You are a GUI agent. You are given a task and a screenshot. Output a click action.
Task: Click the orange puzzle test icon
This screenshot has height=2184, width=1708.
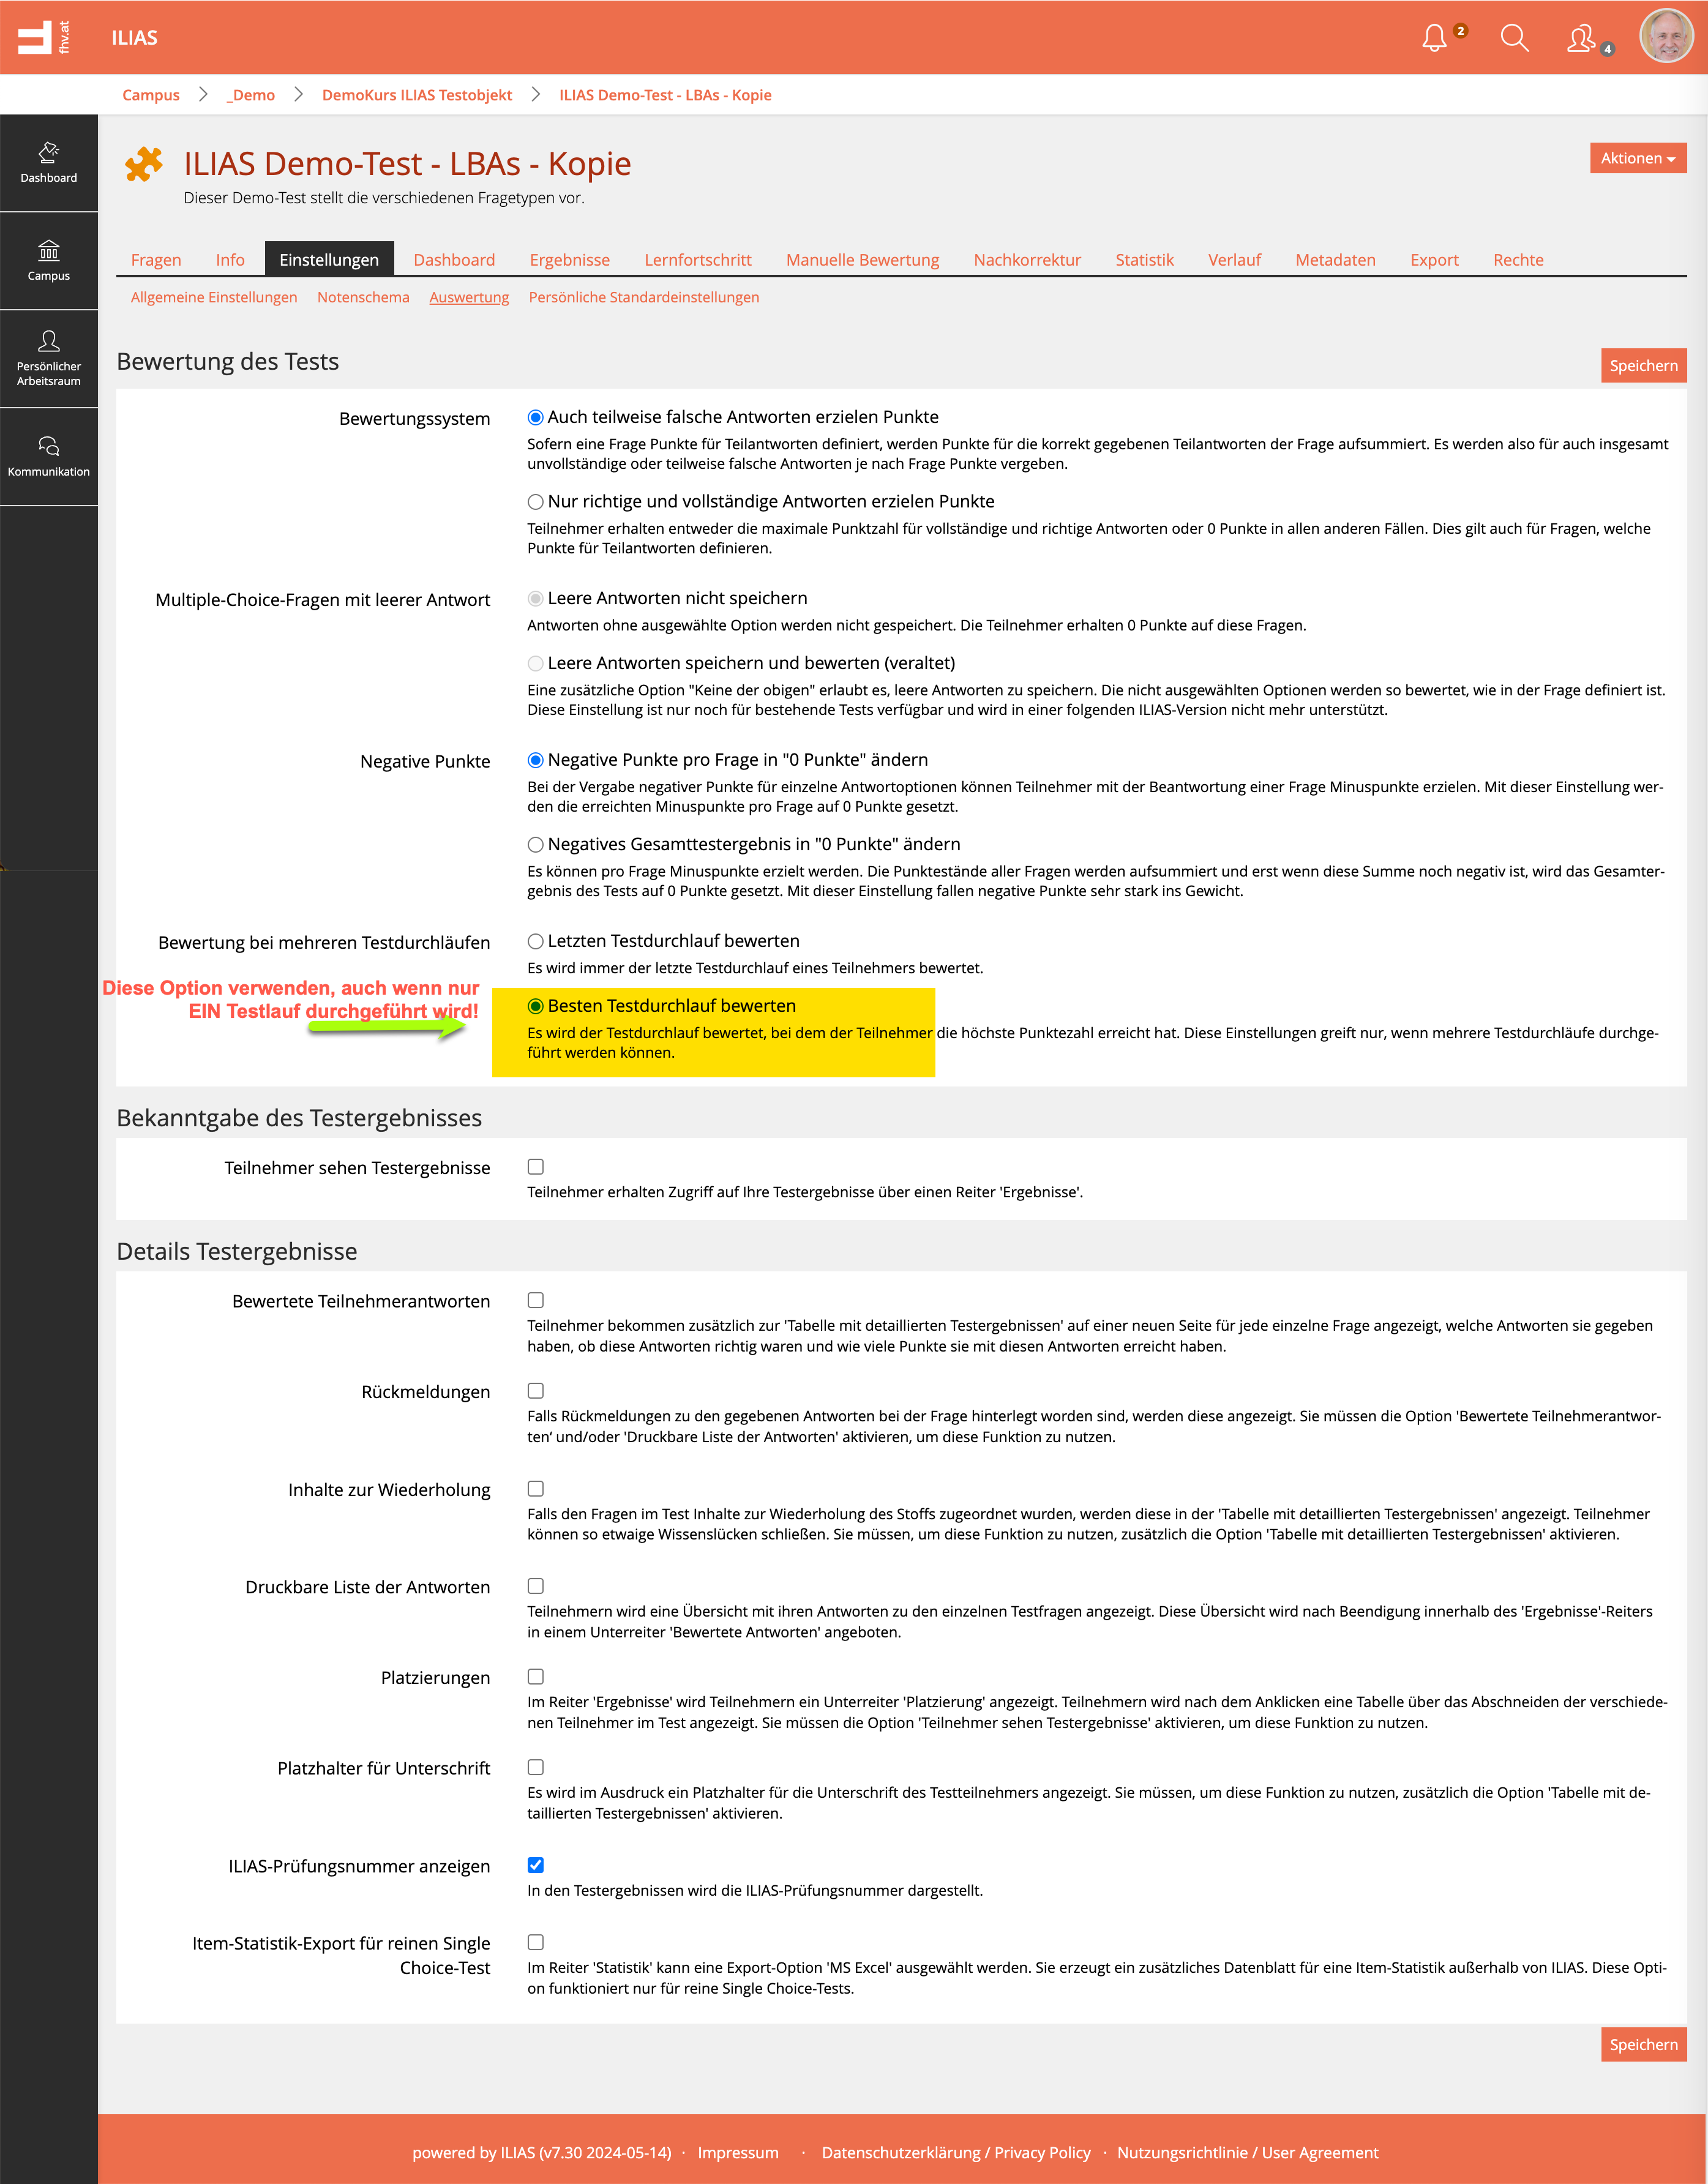[144, 164]
